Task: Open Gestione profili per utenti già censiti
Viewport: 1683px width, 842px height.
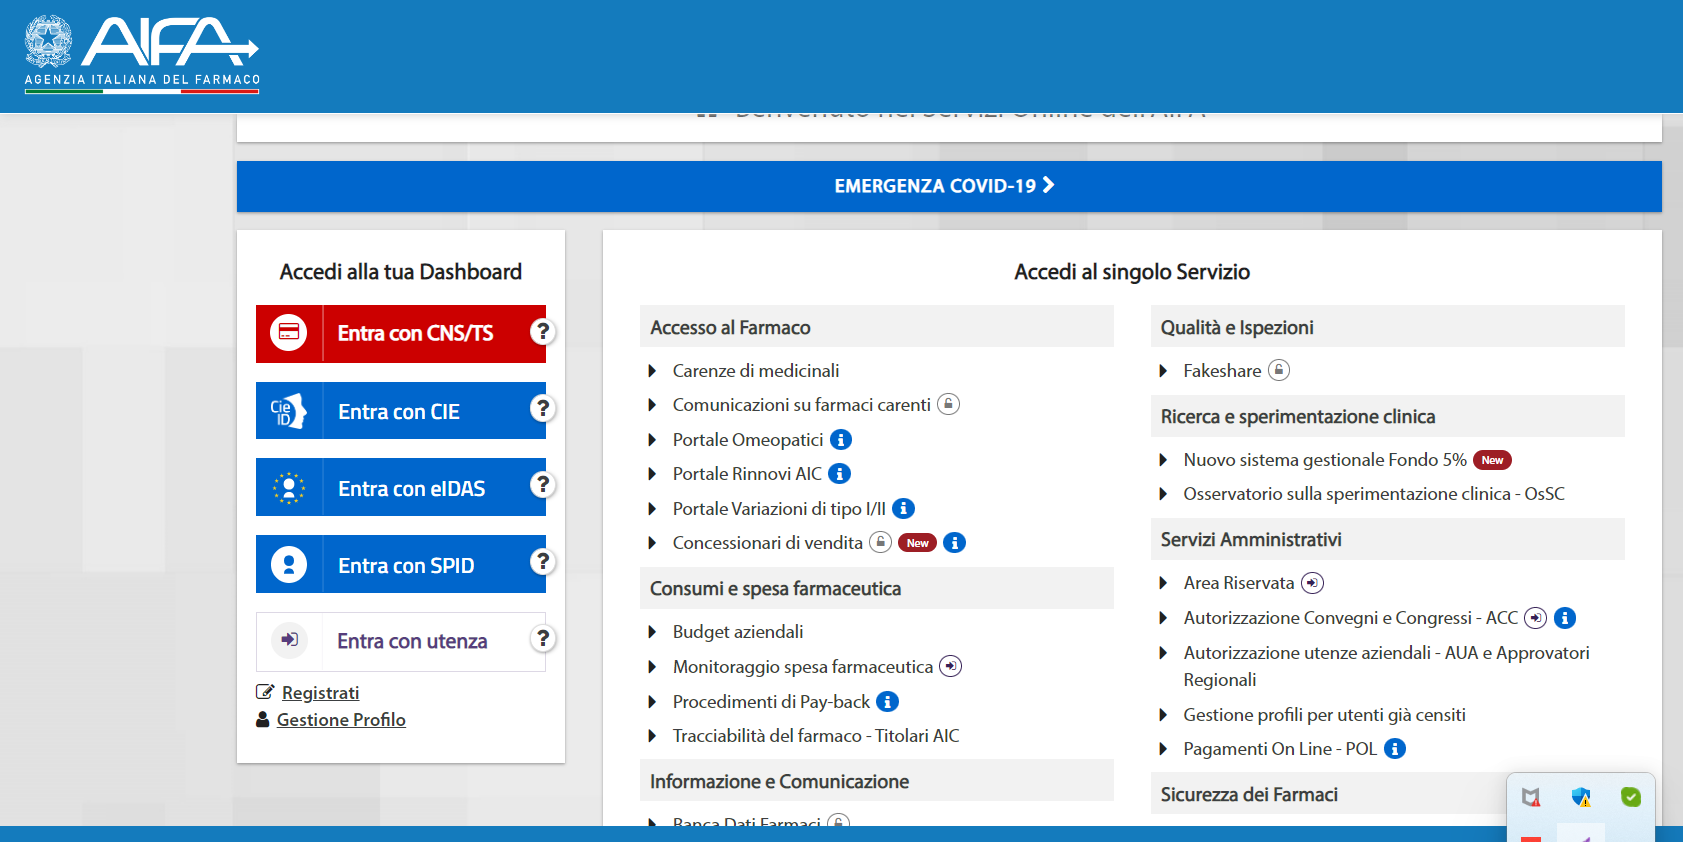Action: coord(1324,715)
